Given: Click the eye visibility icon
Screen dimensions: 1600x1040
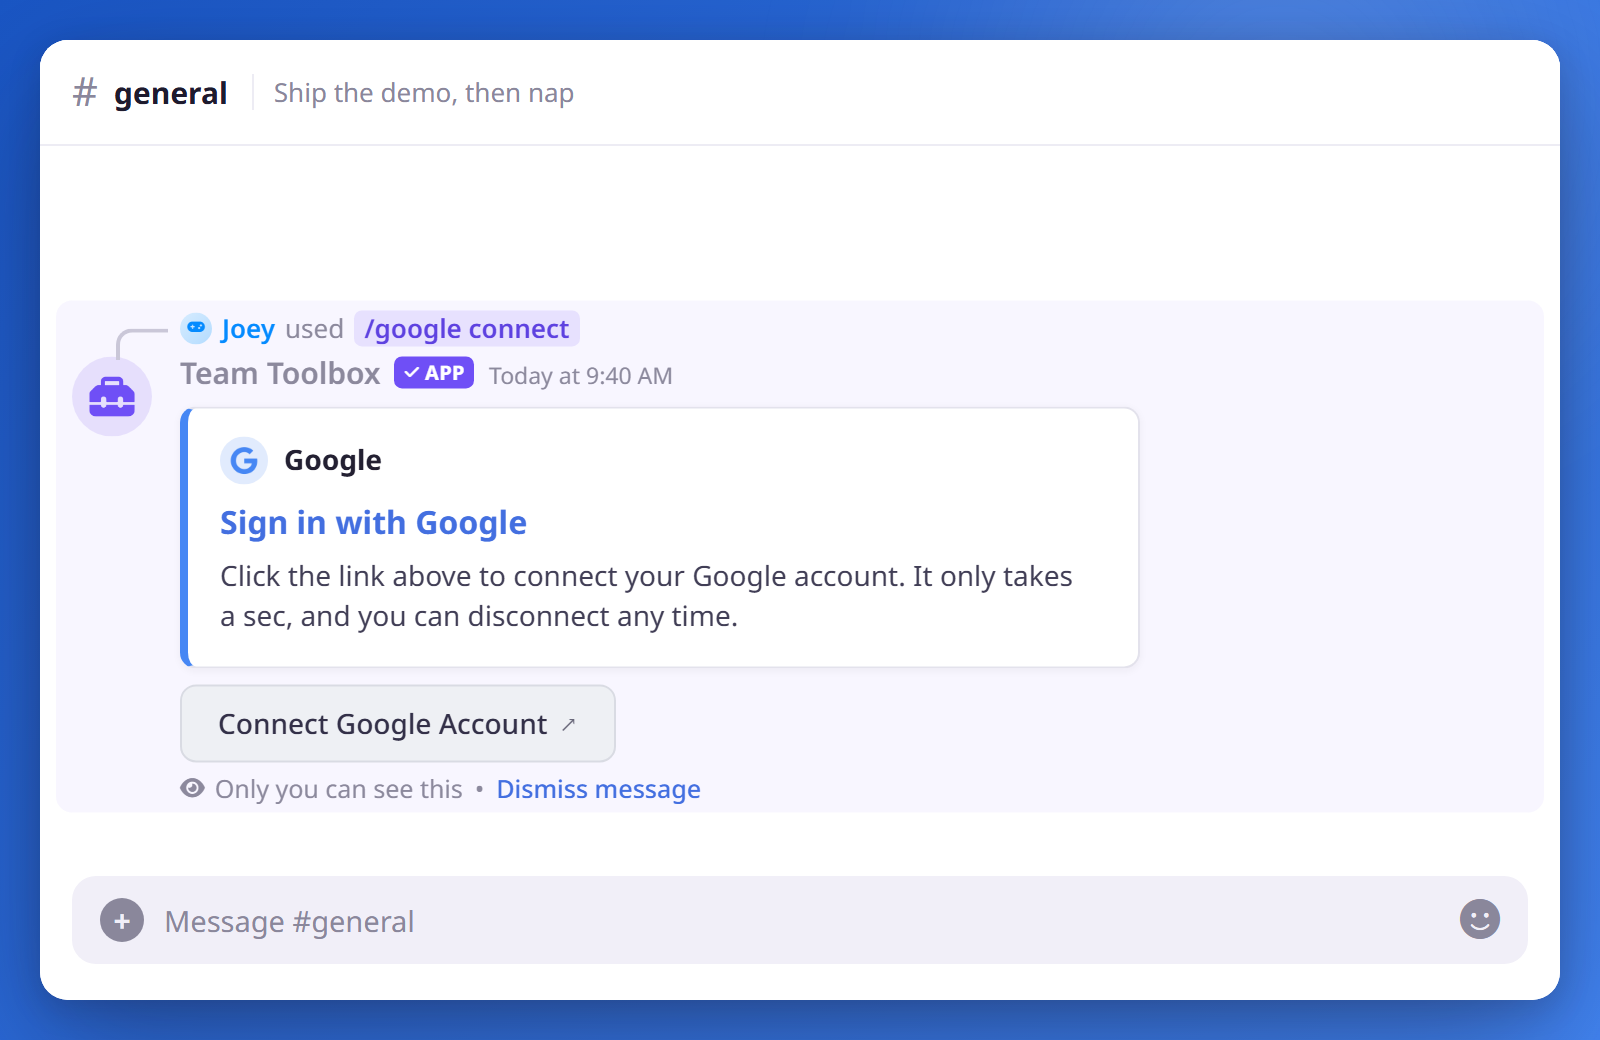Looking at the screenshot, I should point(192,788).
